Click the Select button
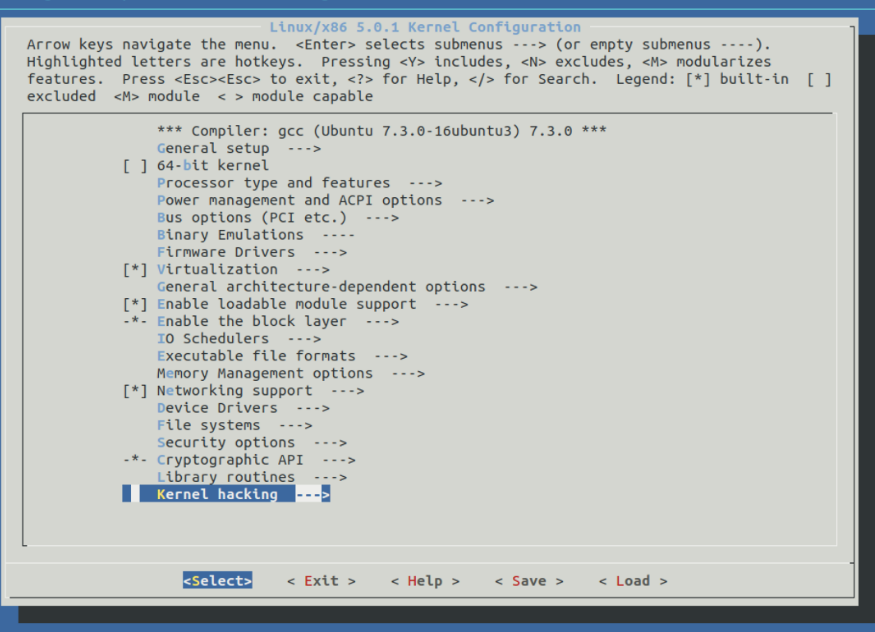The width and height of the screenshot is (875, 632). click(218, 581)
